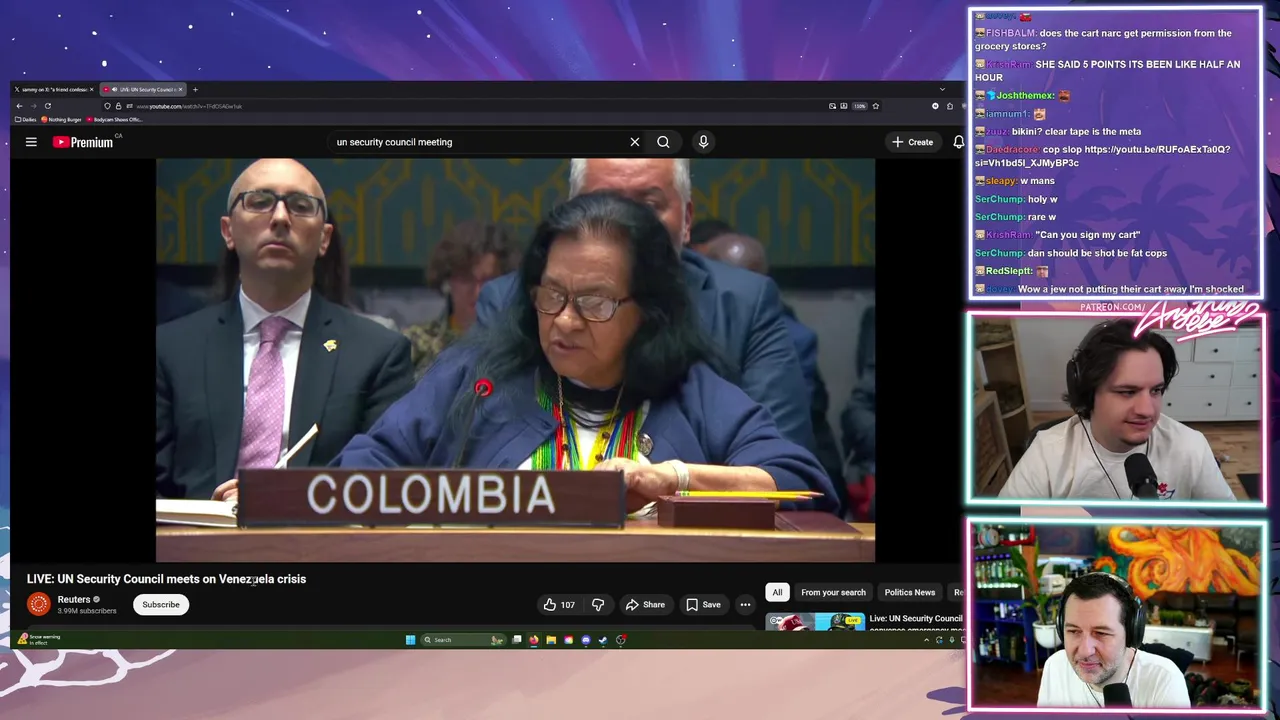Clear the search text with the X

point(634,142)
